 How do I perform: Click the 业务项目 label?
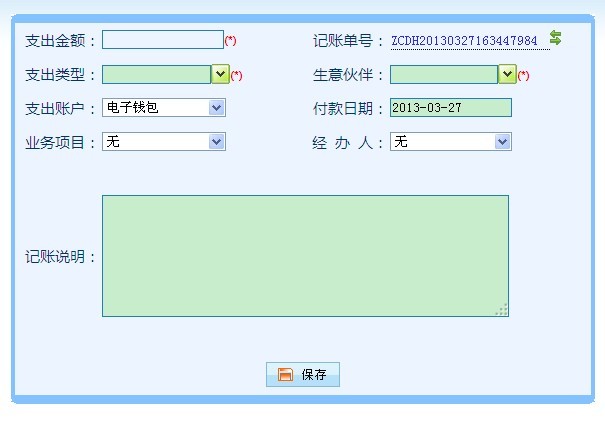(60, 143)
